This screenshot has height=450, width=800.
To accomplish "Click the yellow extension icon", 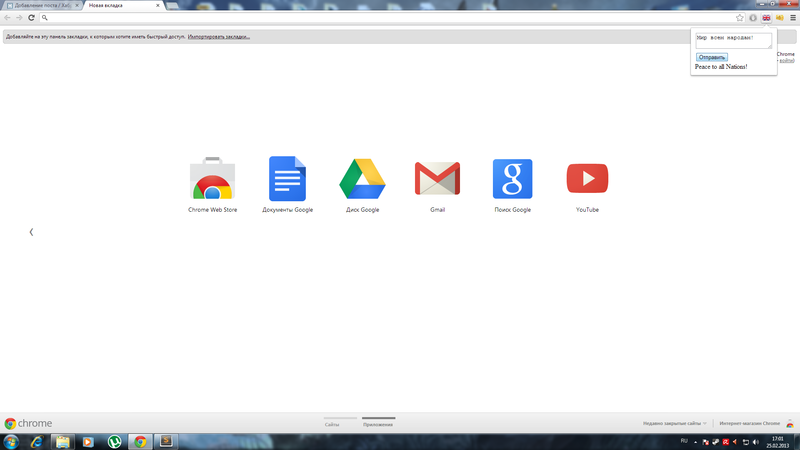I will pyautogui.click(x=780, y=18).
